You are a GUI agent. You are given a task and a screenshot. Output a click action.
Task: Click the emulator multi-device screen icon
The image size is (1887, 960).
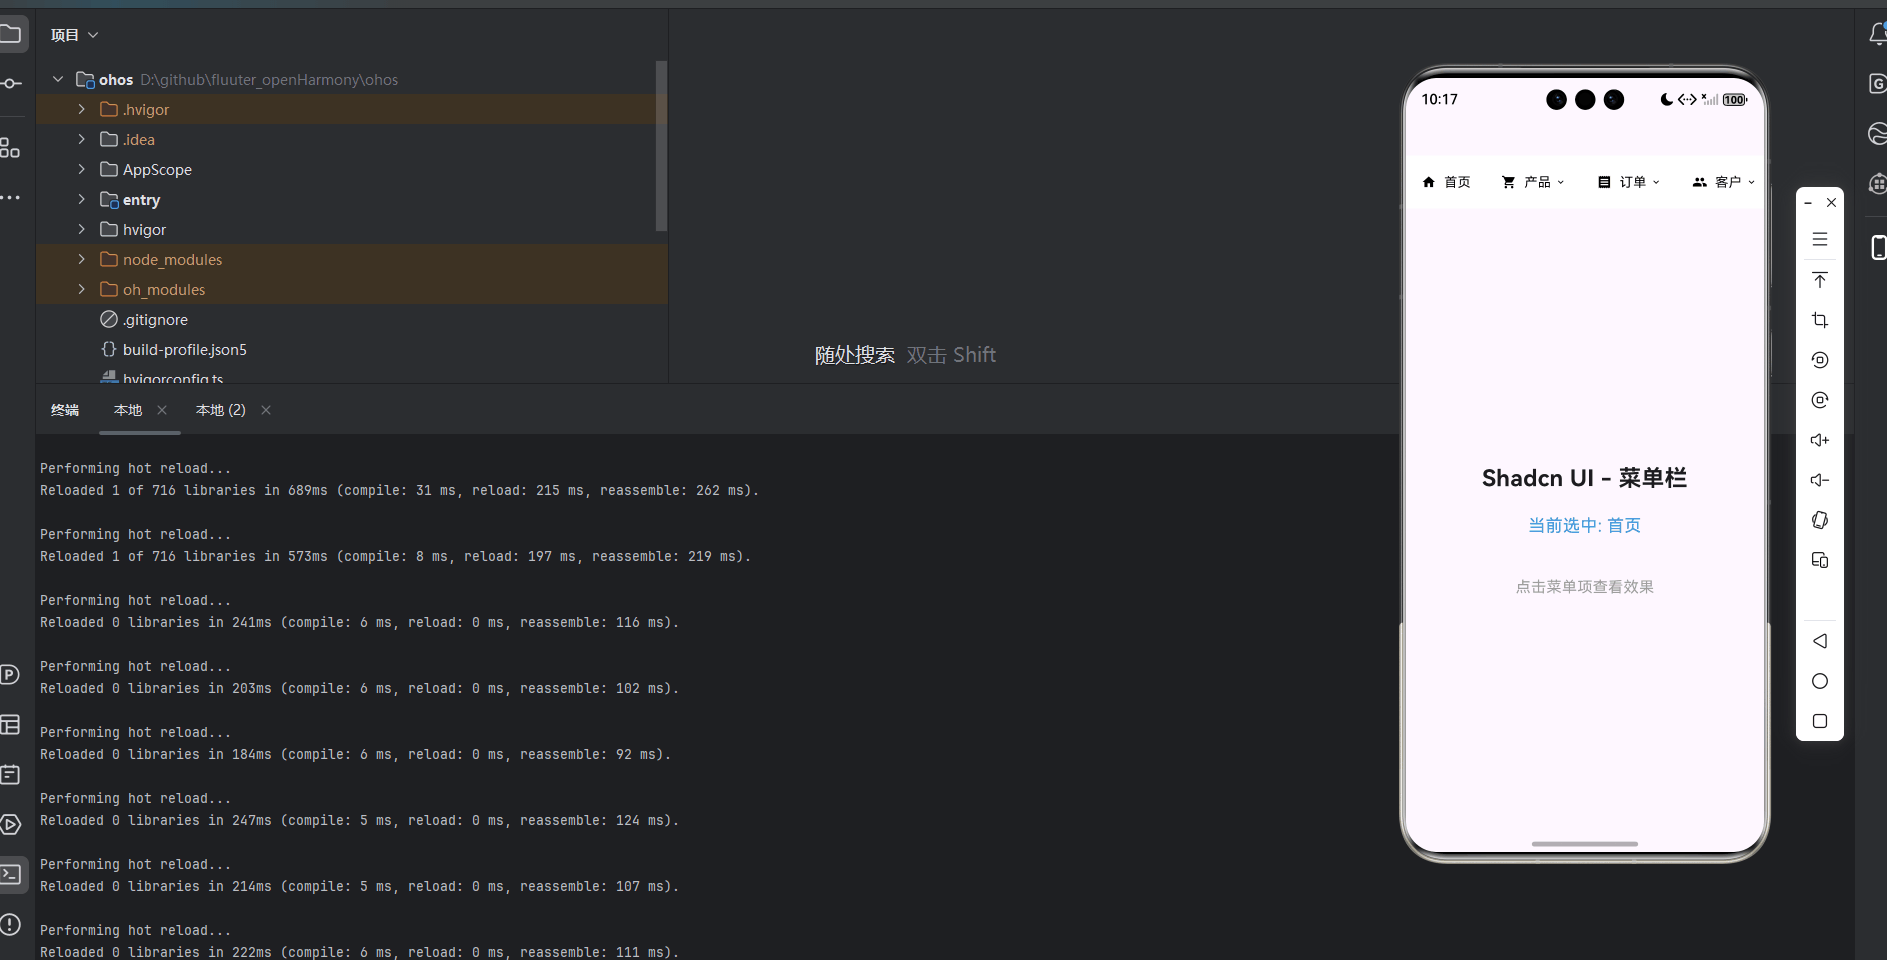tap(1820, 560)
